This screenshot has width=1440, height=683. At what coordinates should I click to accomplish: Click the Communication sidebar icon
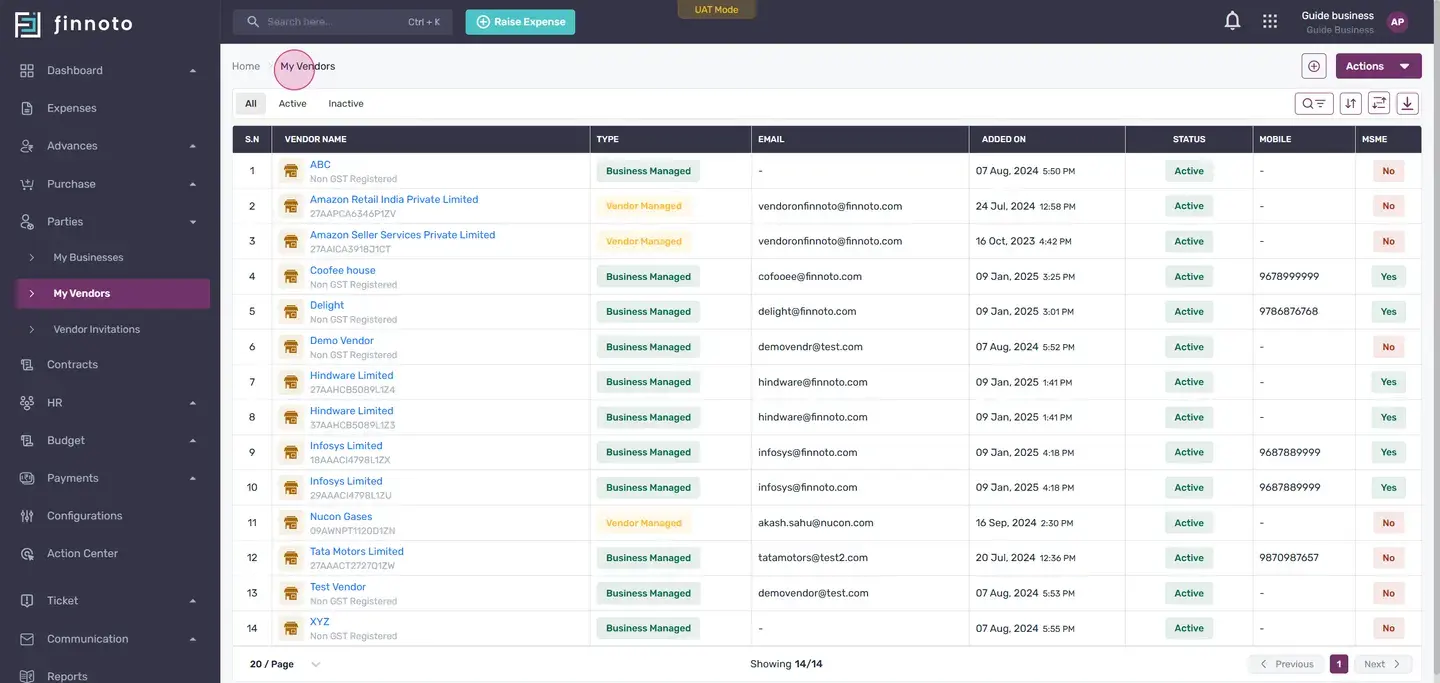click(x=27, y=639)
